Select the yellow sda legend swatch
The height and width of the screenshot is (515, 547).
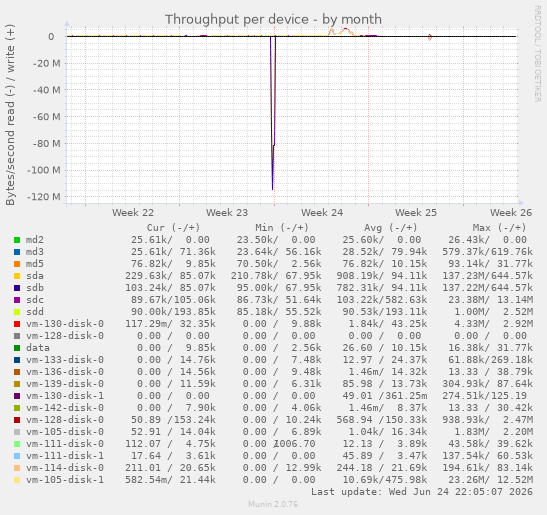click(x=17, y=276)
